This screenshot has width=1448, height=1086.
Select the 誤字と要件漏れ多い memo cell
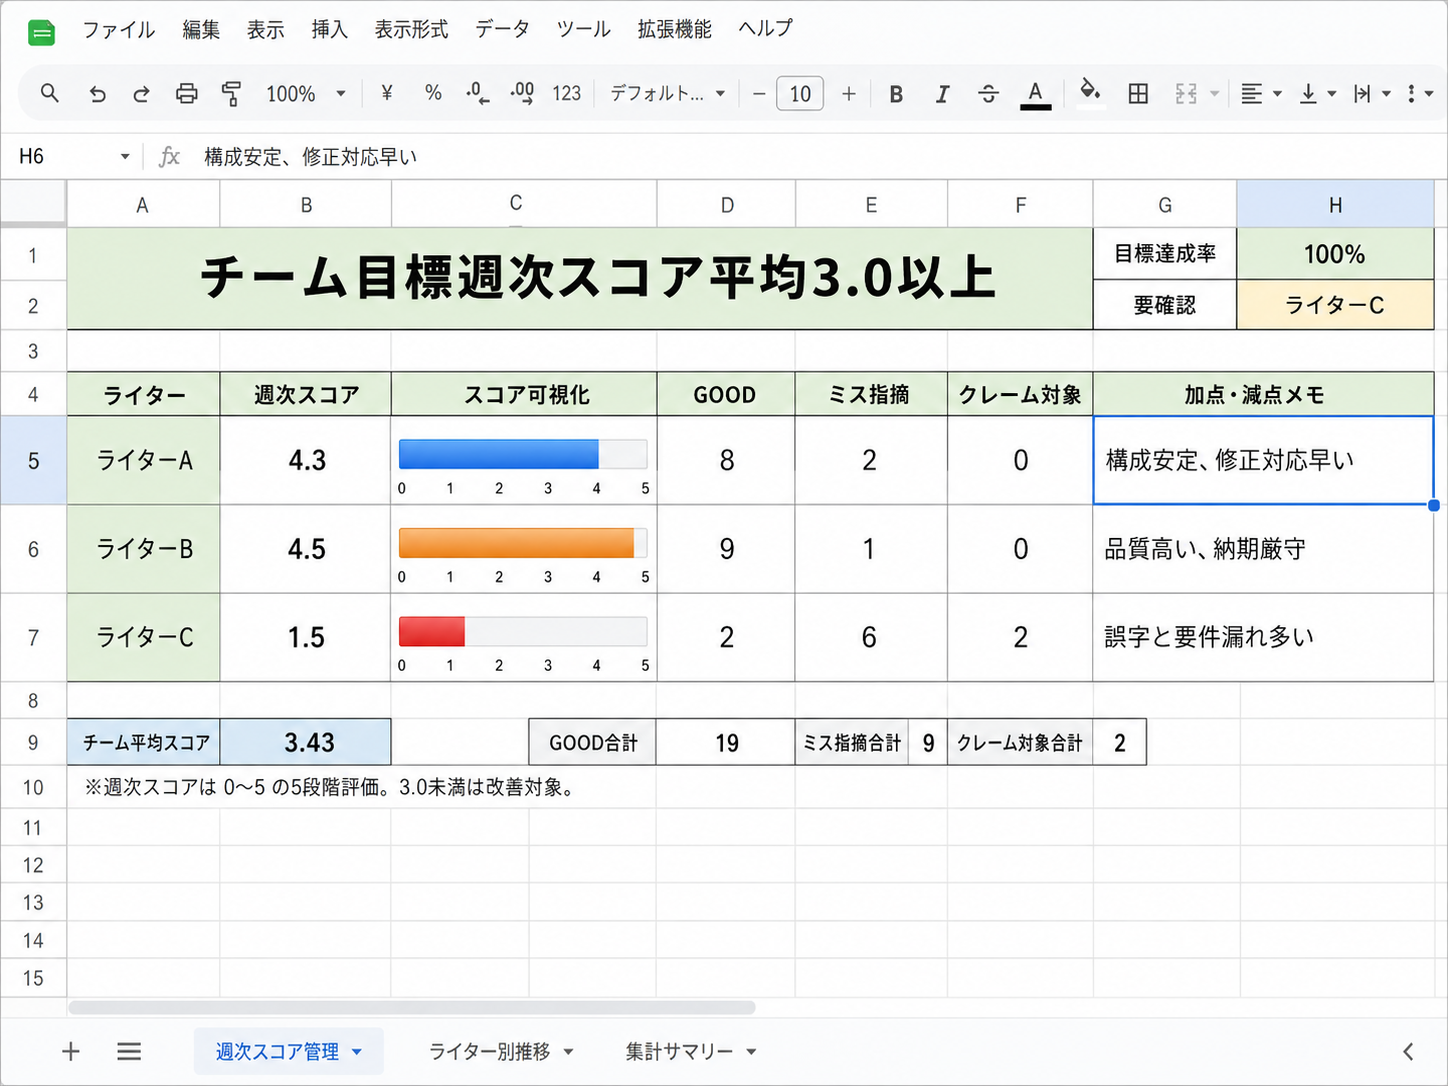pyautogui.click(x=1263, y=638)
